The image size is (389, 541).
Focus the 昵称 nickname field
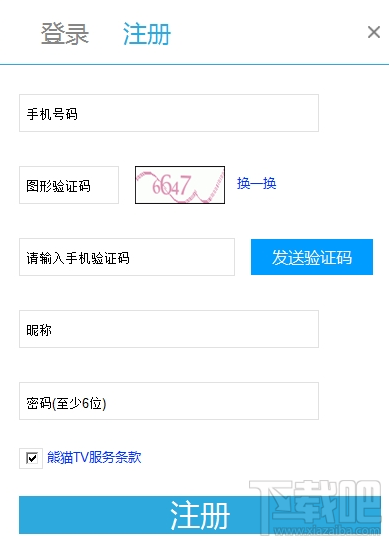tap(169, 329)
